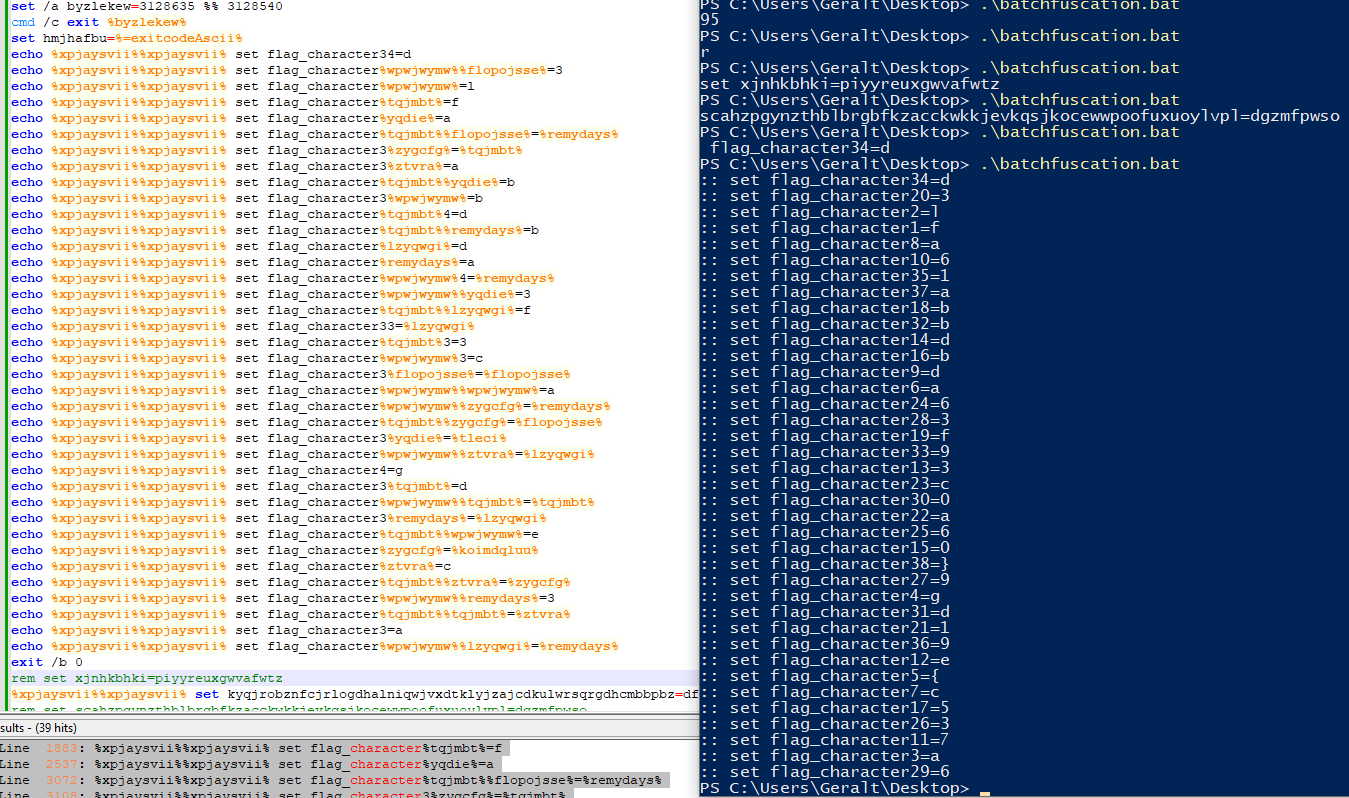Click PowerShell output ':: set flag_character4=g'
1349x798 pixels.
pos(821,596)
